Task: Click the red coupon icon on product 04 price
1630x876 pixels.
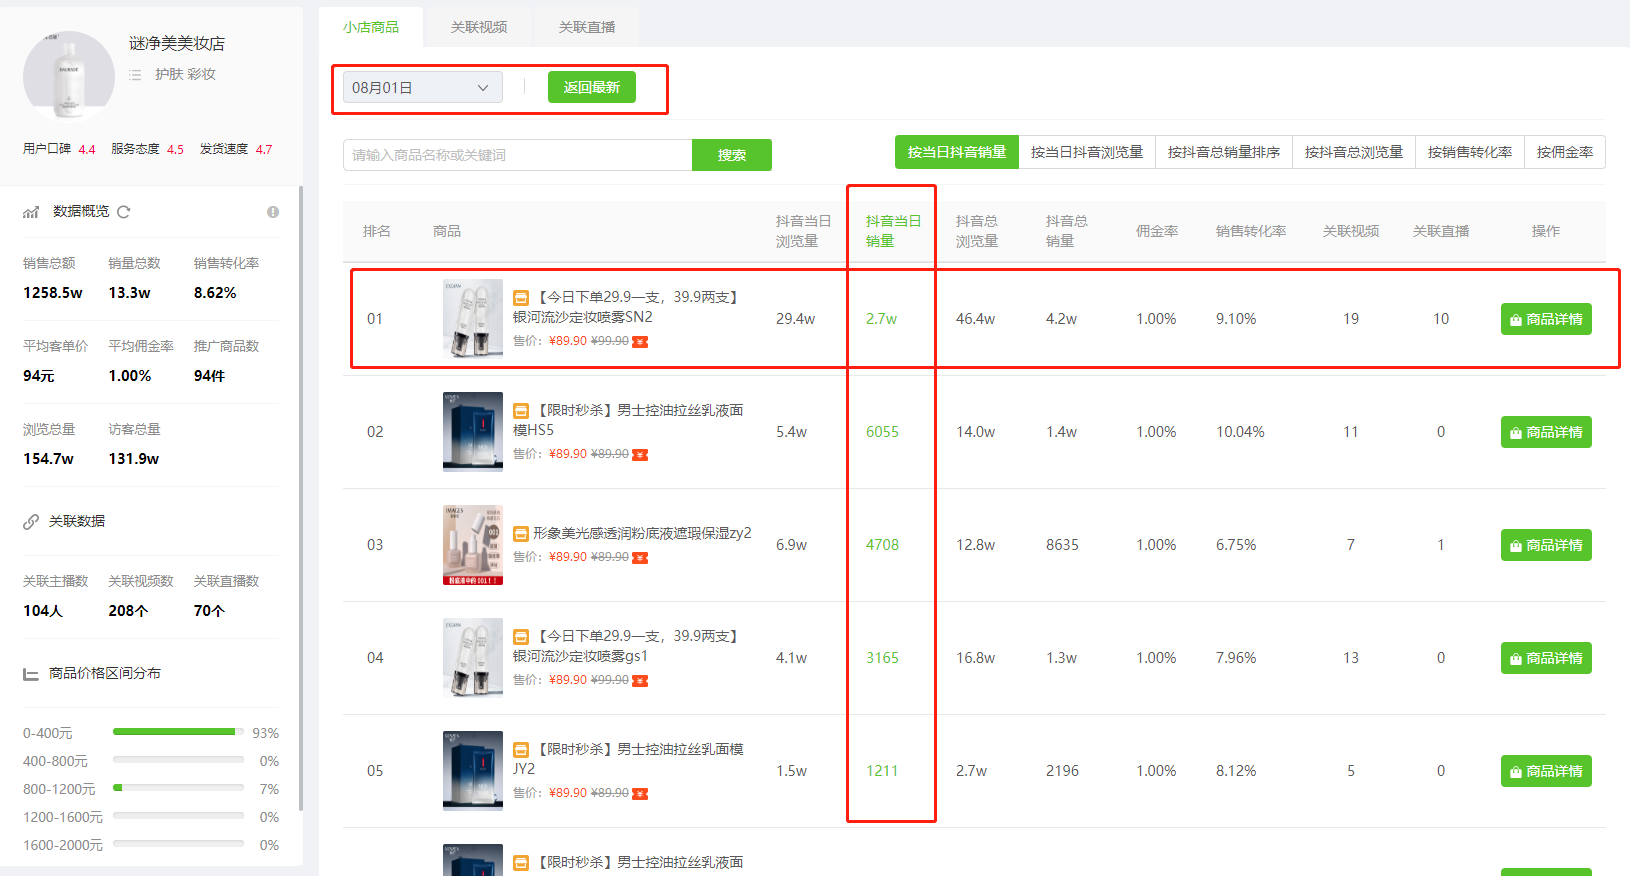Action: click(640, 681)
